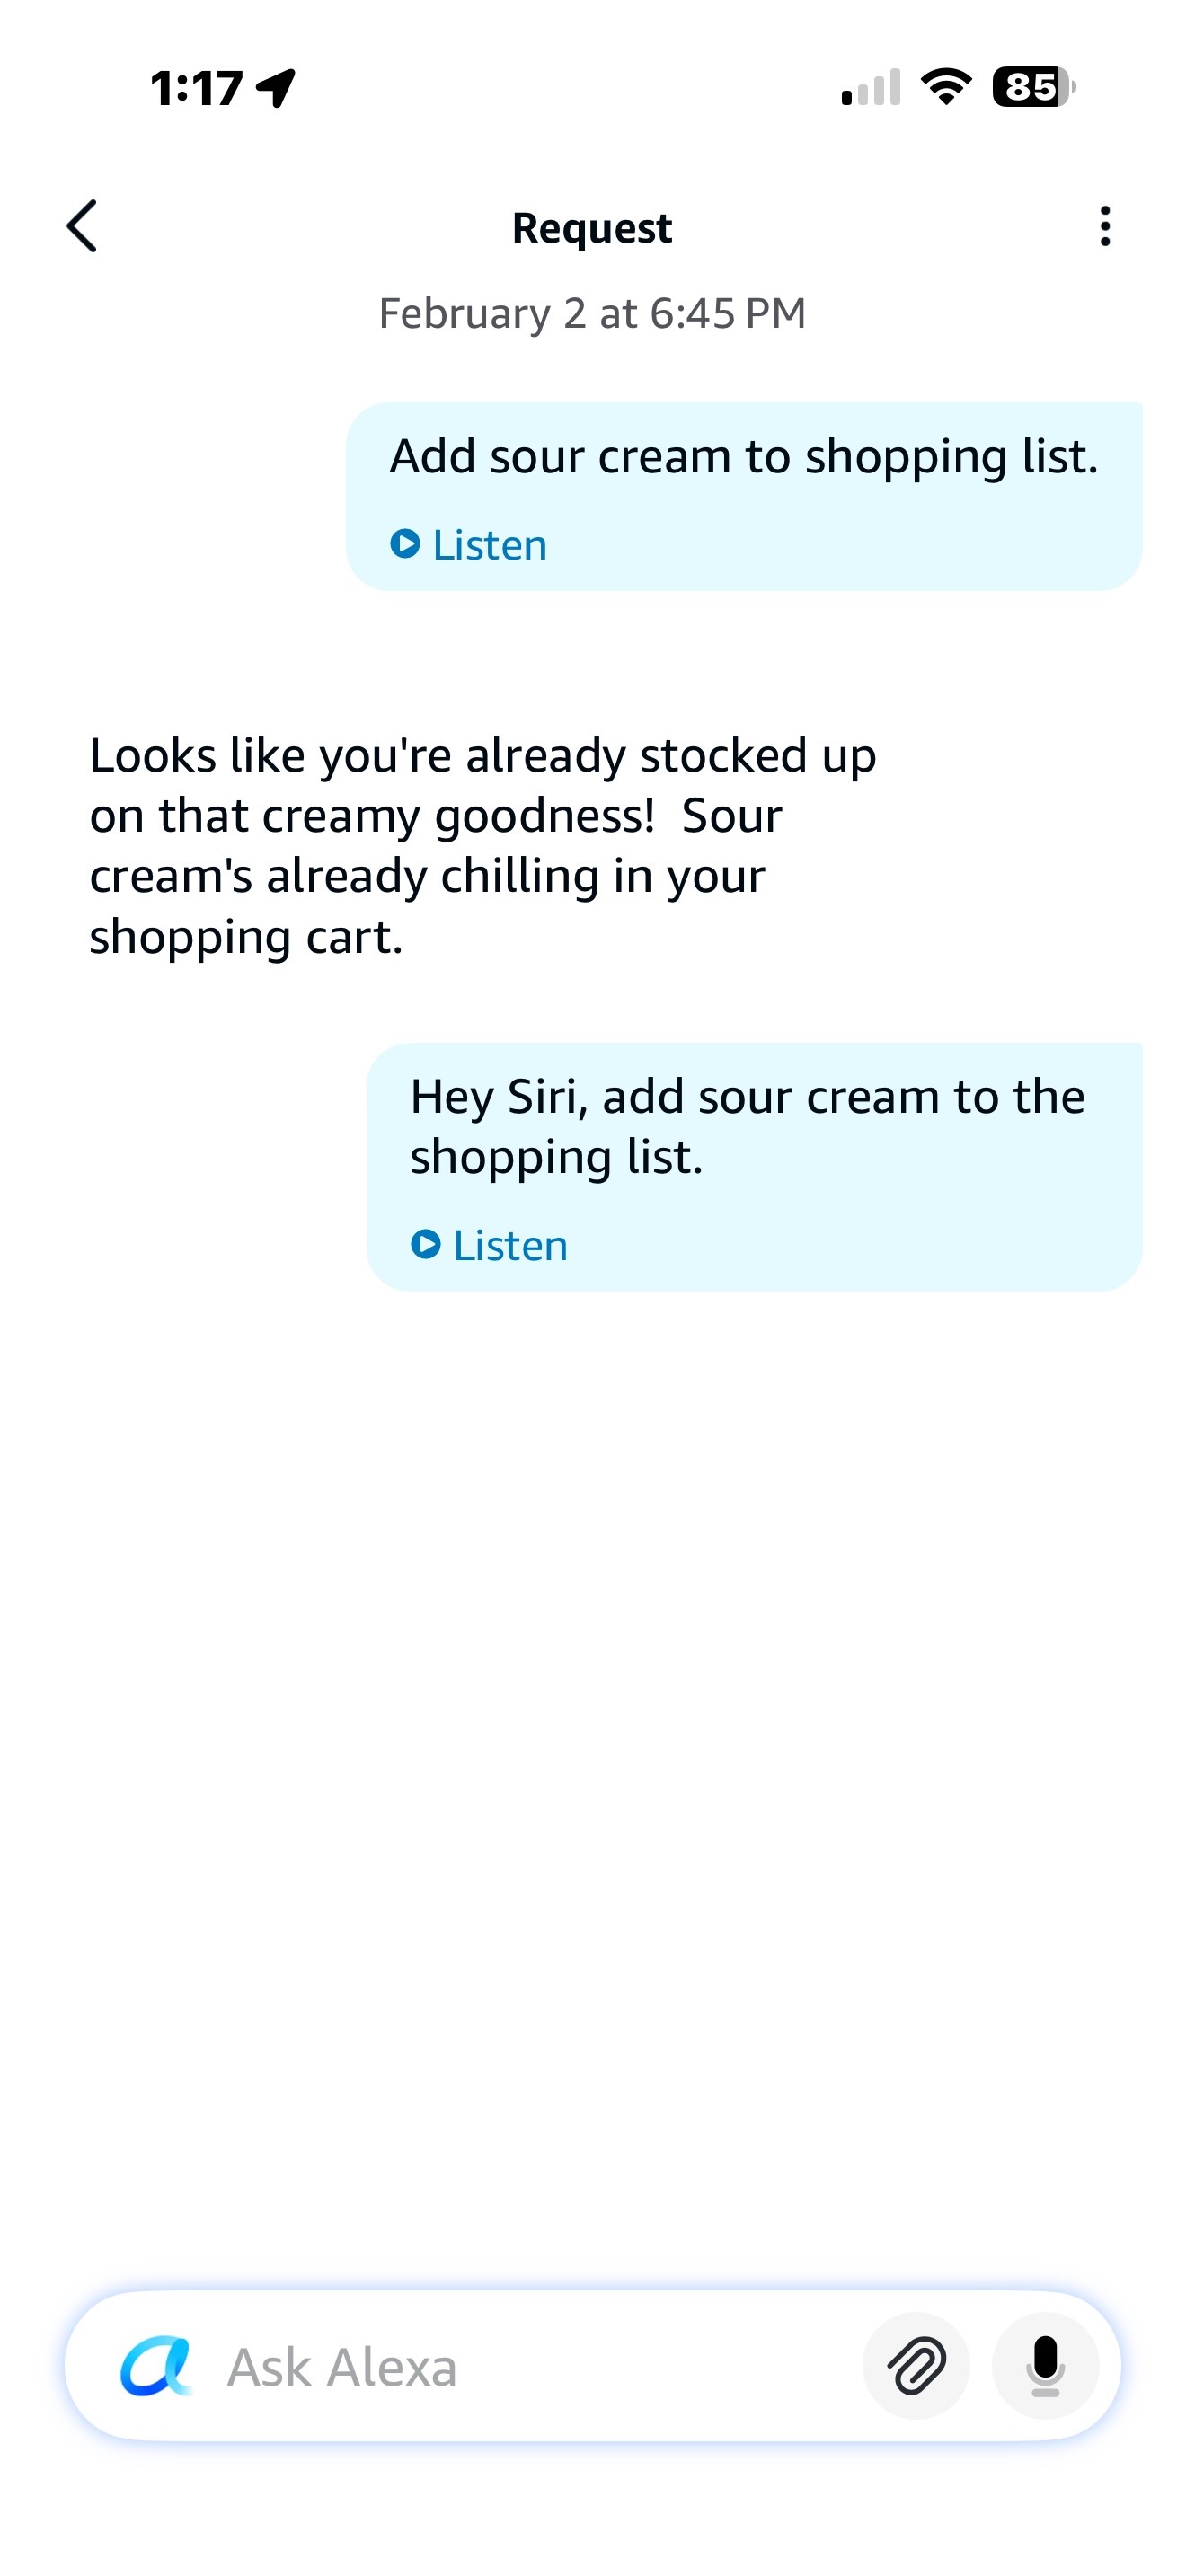Activate the microphone voice input
Image resolution: width=1186 pixels, height=2576 pixels.
point(1045,2366)
